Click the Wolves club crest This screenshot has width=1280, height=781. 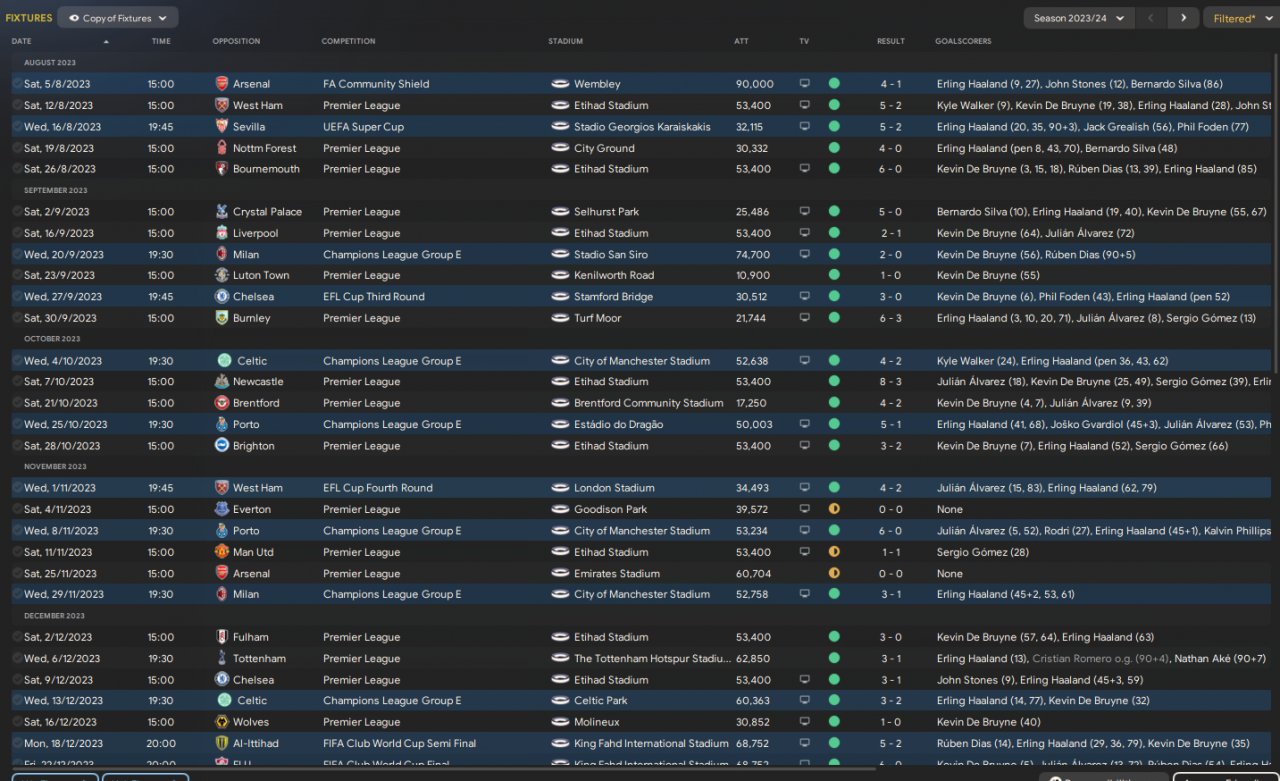pos(222,722)
